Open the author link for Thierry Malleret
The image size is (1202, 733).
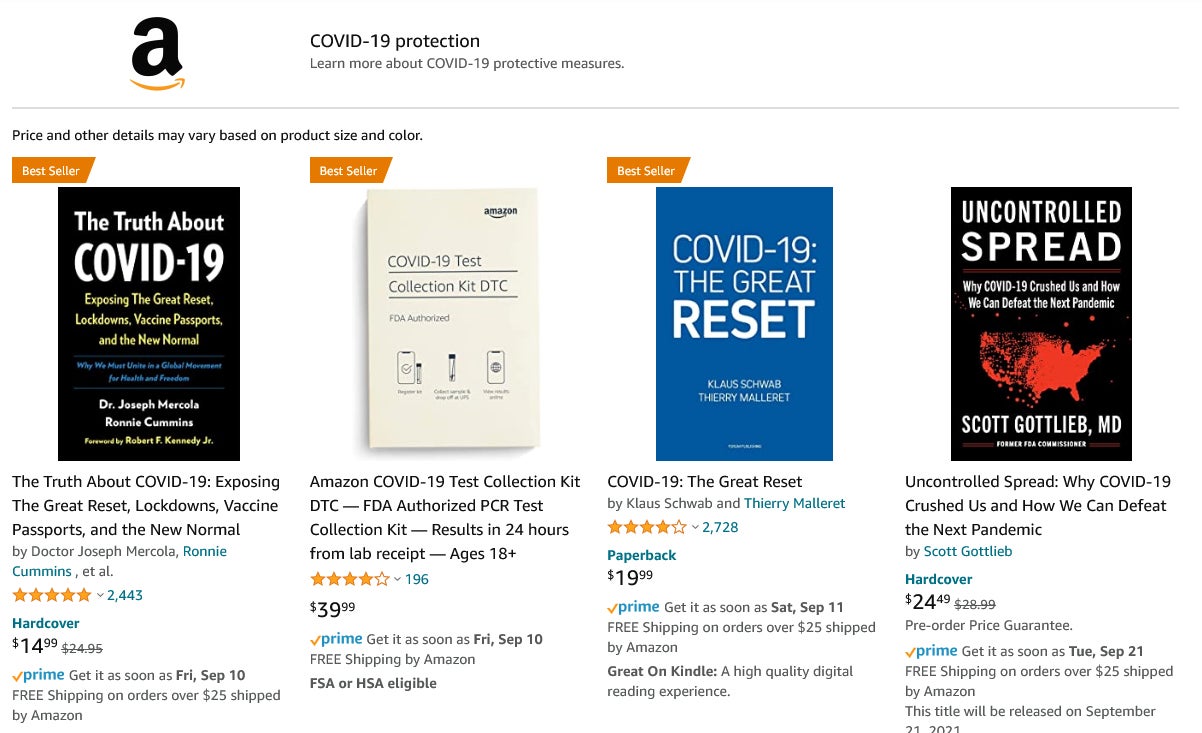point(794,503)
